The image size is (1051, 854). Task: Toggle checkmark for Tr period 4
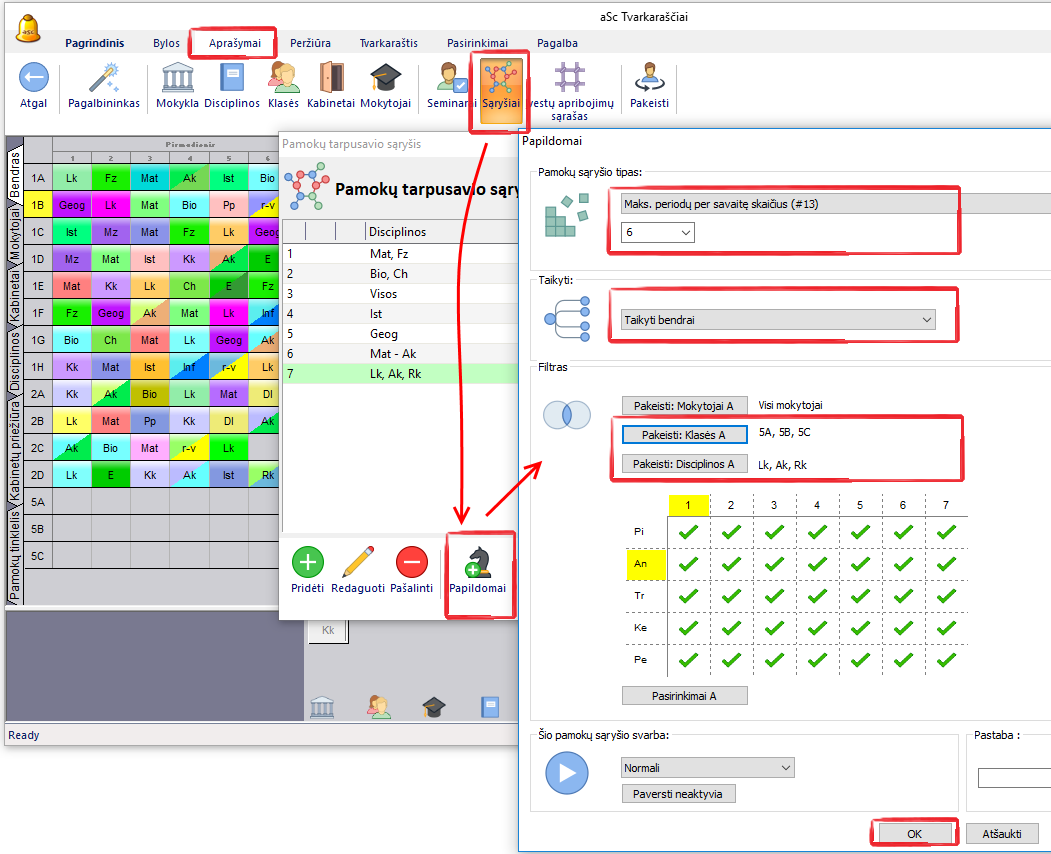click(817, 596)
